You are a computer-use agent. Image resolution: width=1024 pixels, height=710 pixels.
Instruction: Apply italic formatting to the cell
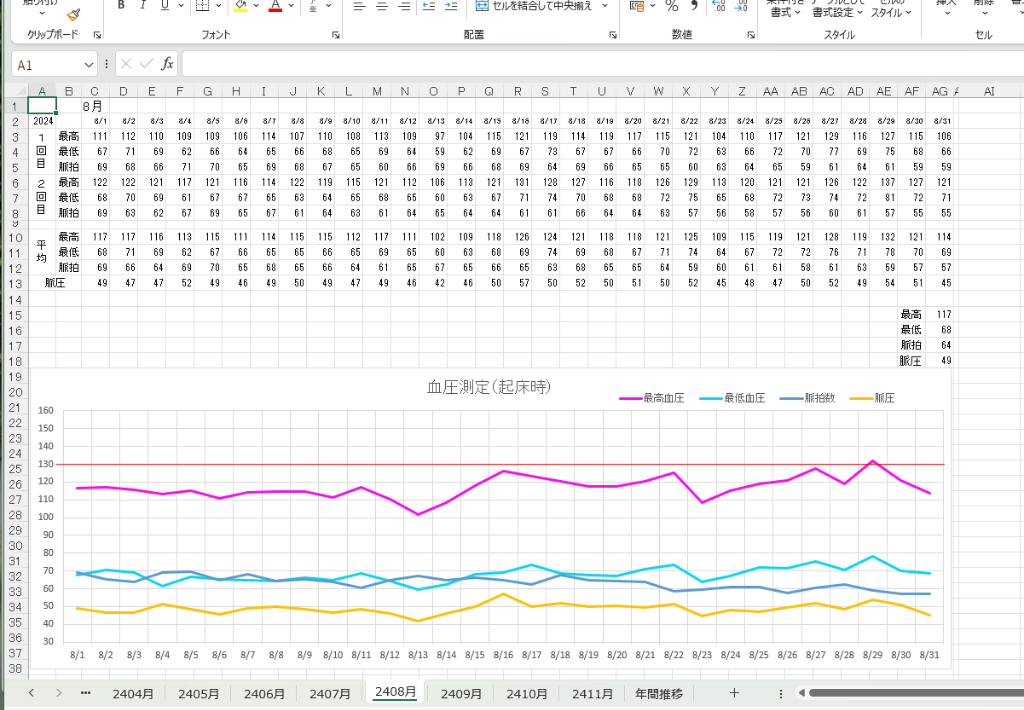(x=144, y=6)
